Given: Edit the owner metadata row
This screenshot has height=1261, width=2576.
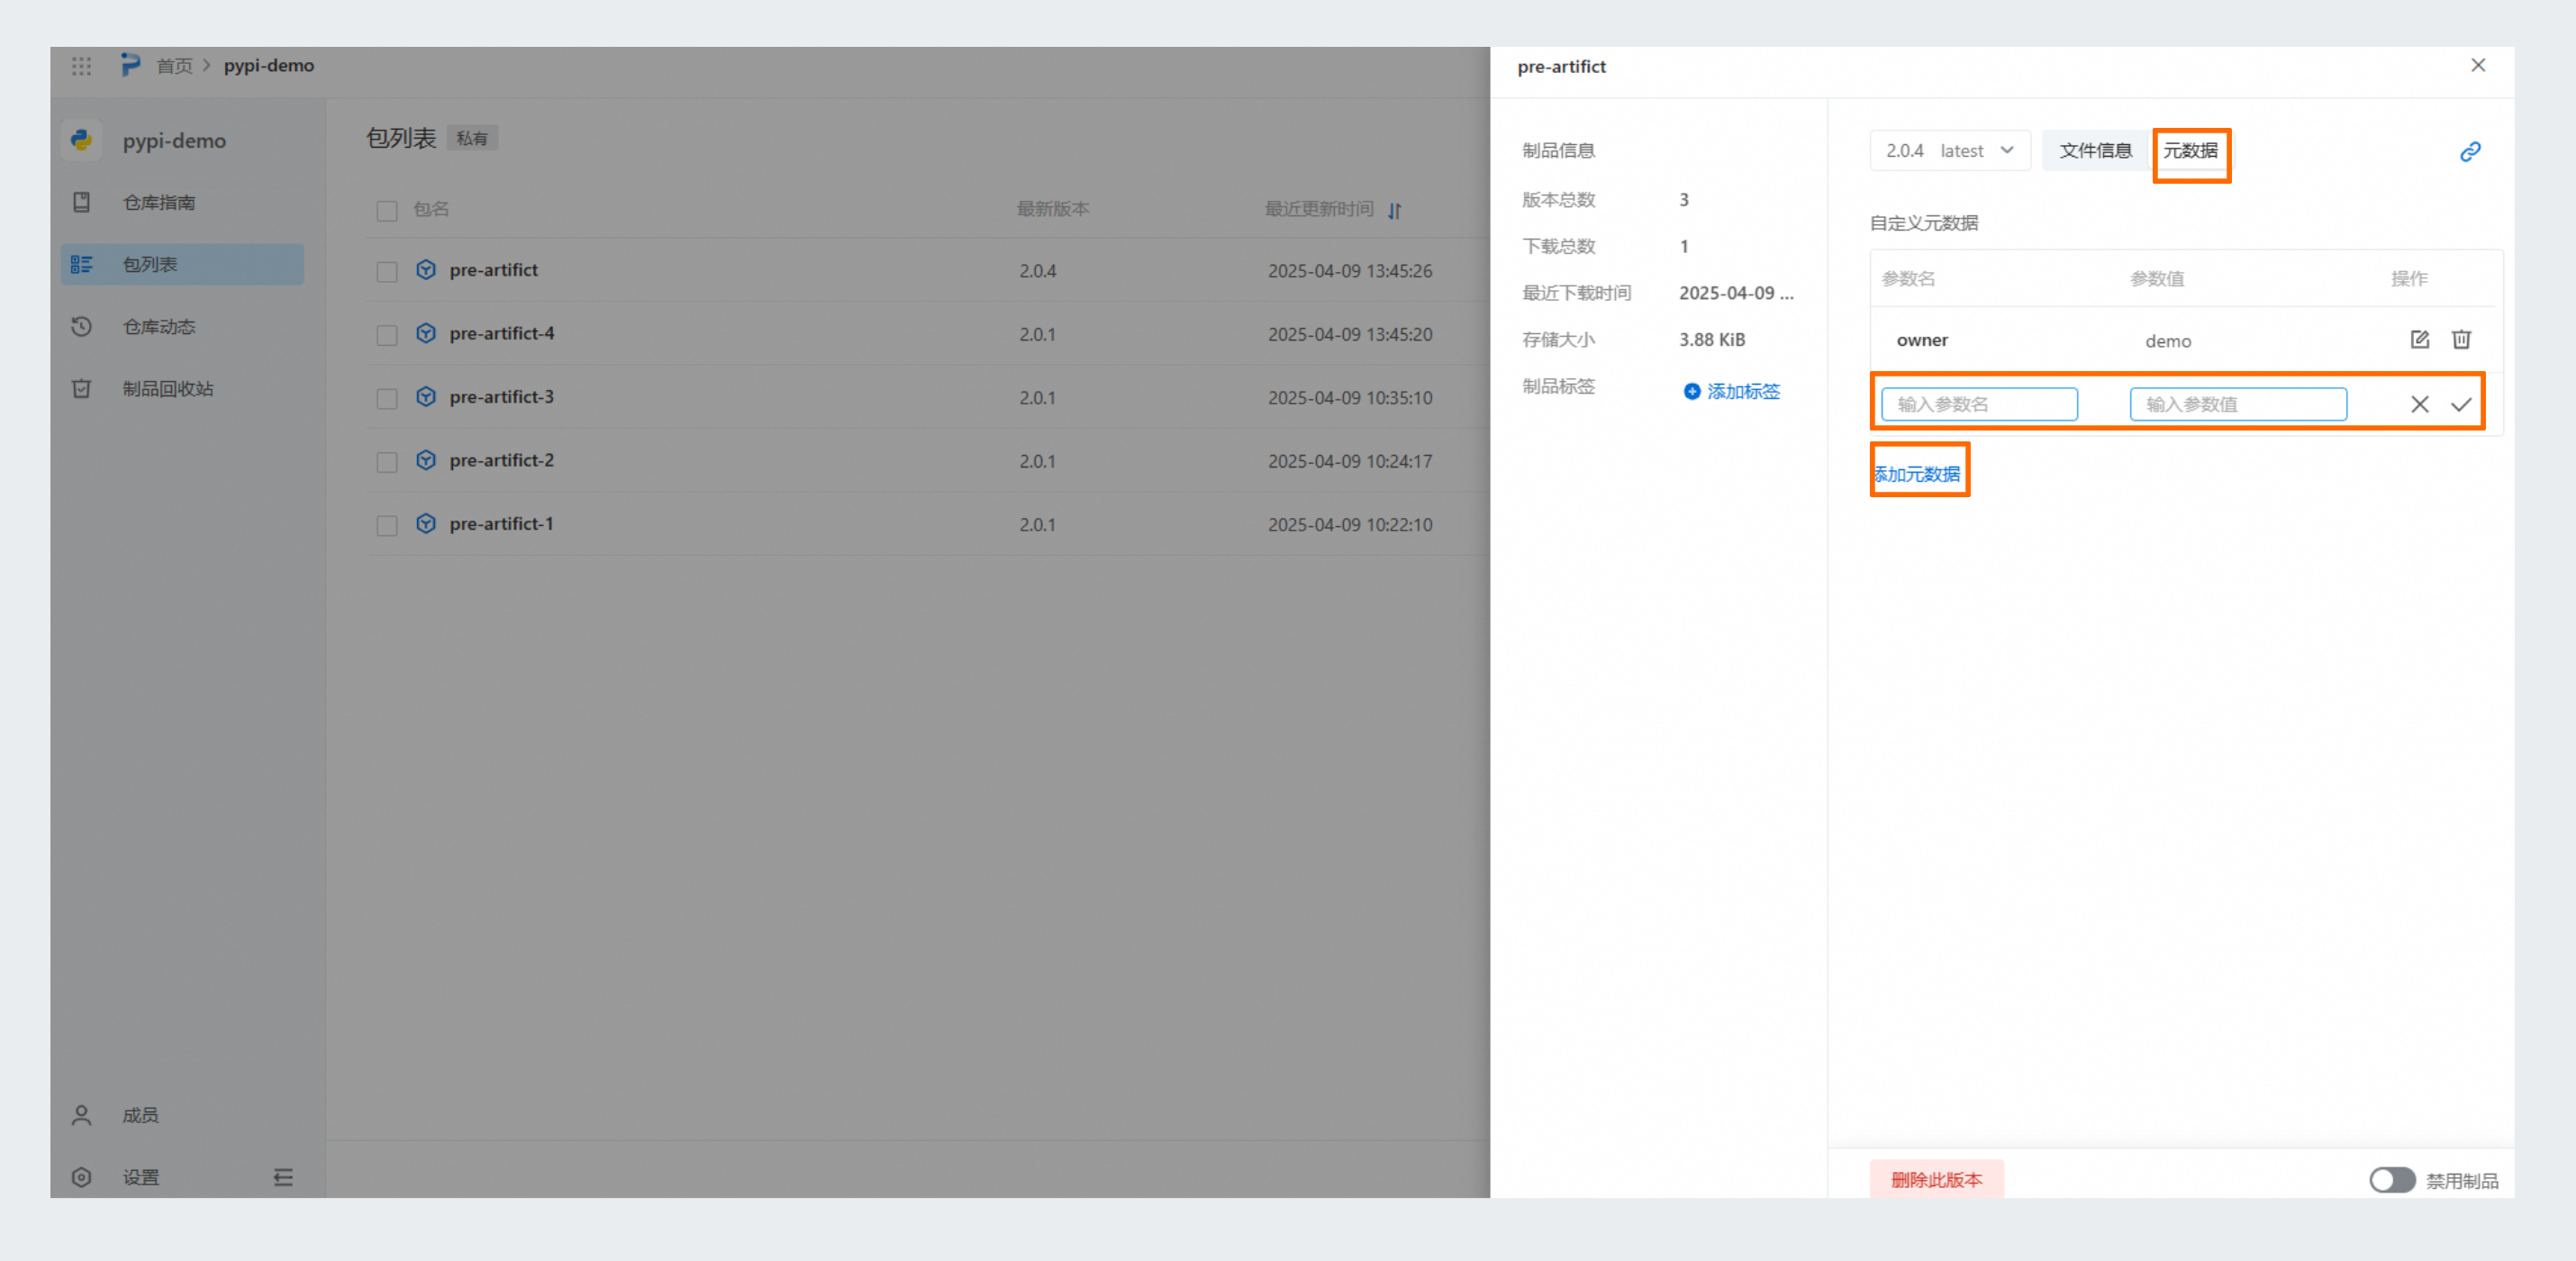Looking at the screenshot, I should (x=2419, y=340).
